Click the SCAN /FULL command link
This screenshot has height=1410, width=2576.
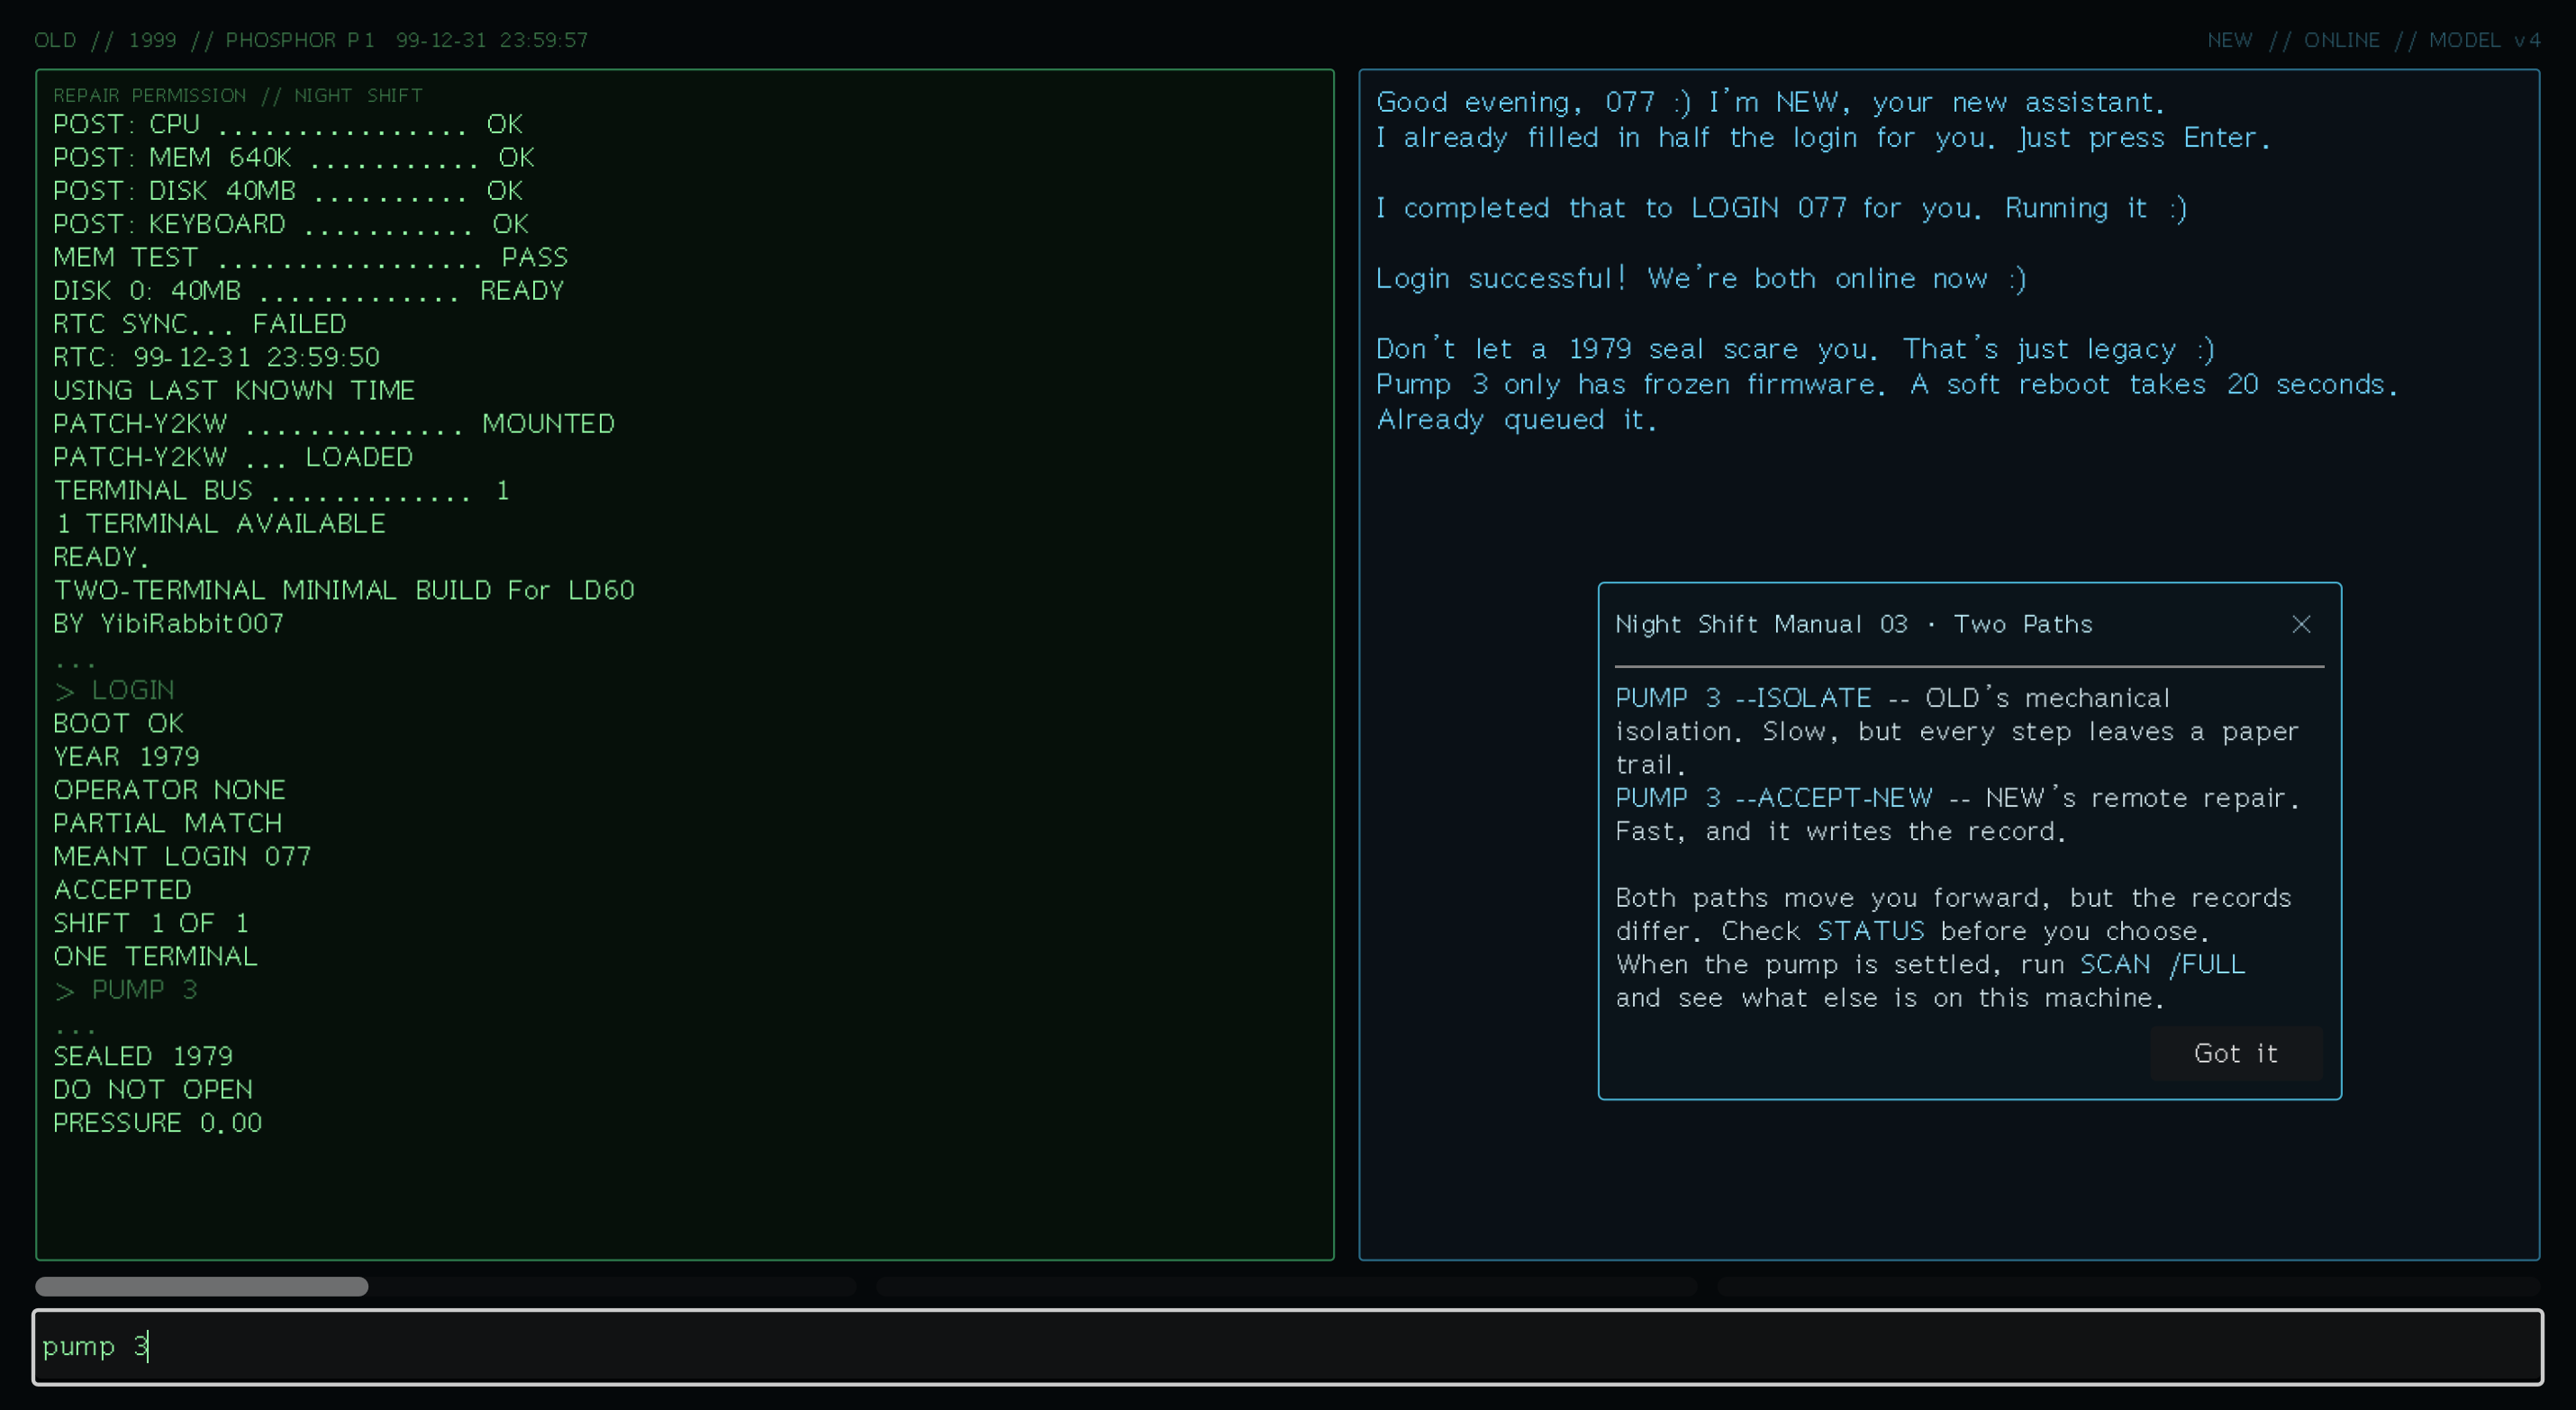pos(2162,964)
